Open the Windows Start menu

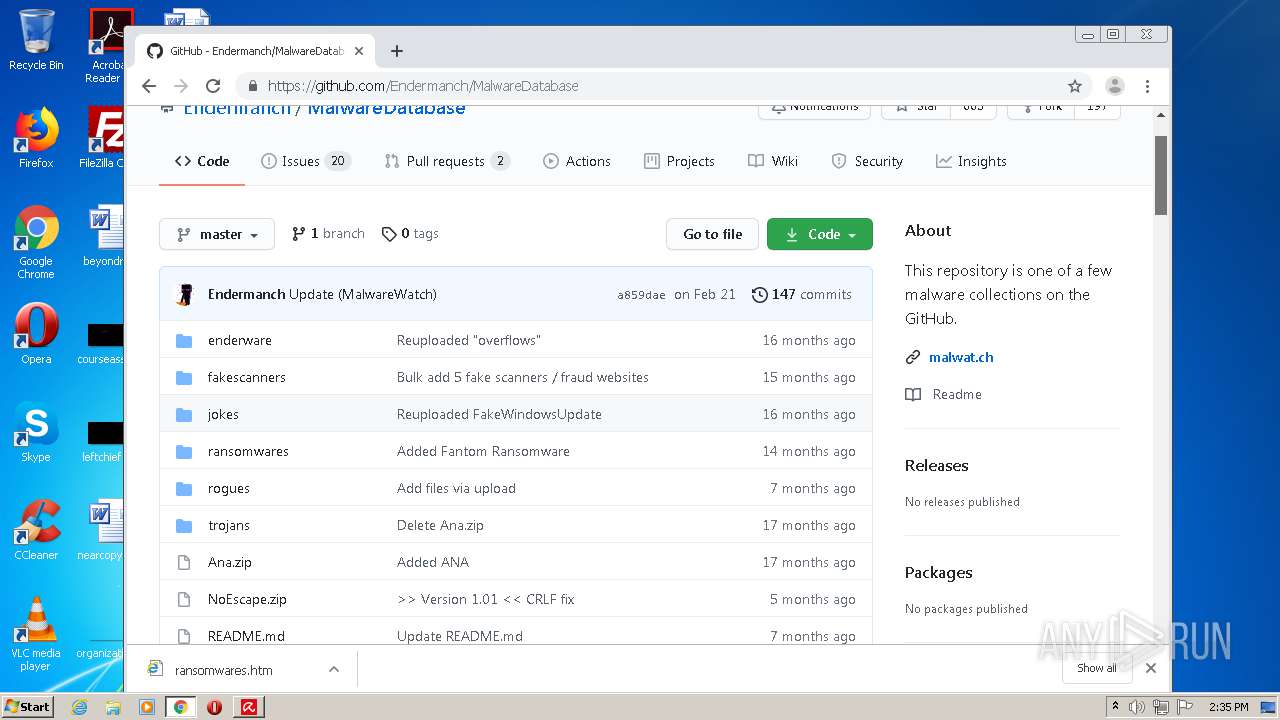(x=28, y=706)
